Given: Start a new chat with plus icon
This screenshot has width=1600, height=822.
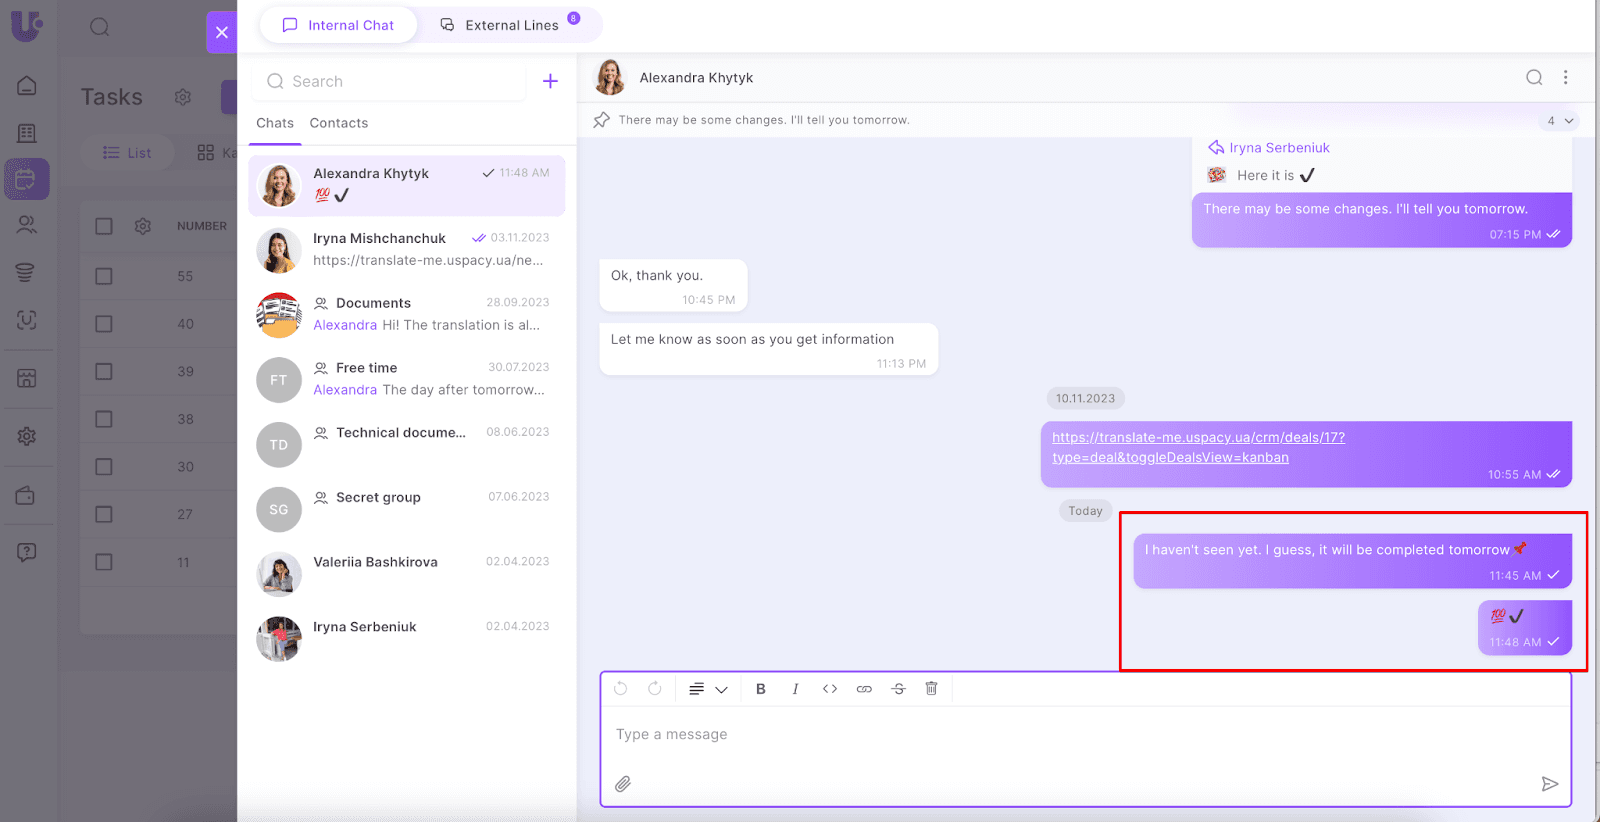Looking at the screenshot, I should coord(550,81).
